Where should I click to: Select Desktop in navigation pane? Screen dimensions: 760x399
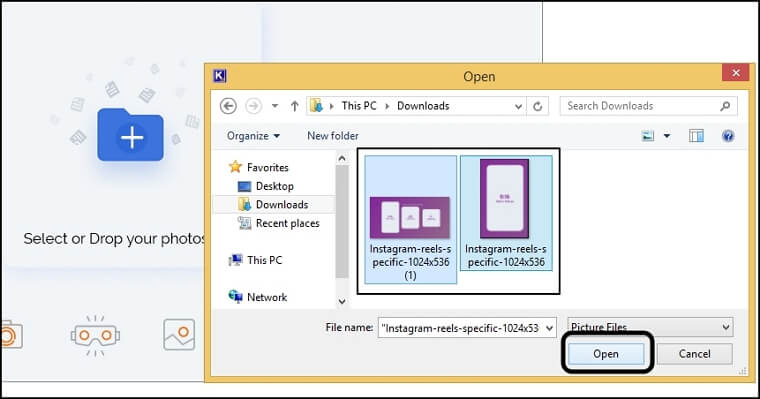coord(275,186)
